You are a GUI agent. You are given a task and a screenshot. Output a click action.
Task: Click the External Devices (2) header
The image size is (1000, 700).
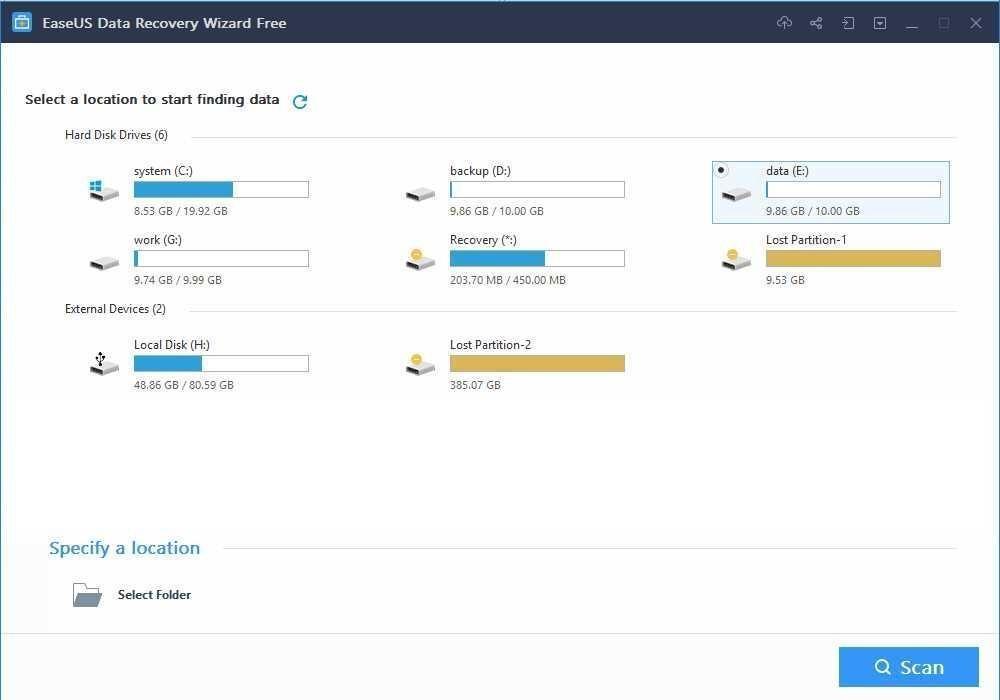coord(115,309)
